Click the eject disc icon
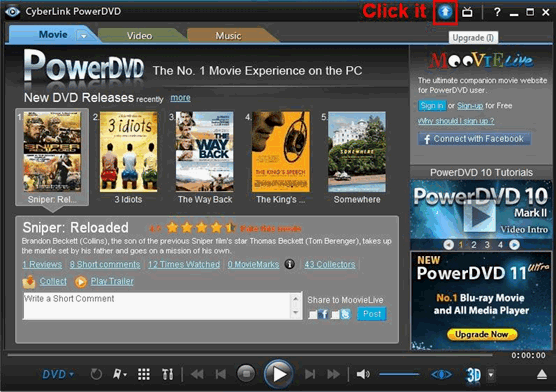This screenshot has width=556, height=392. [x=541, y=374]
